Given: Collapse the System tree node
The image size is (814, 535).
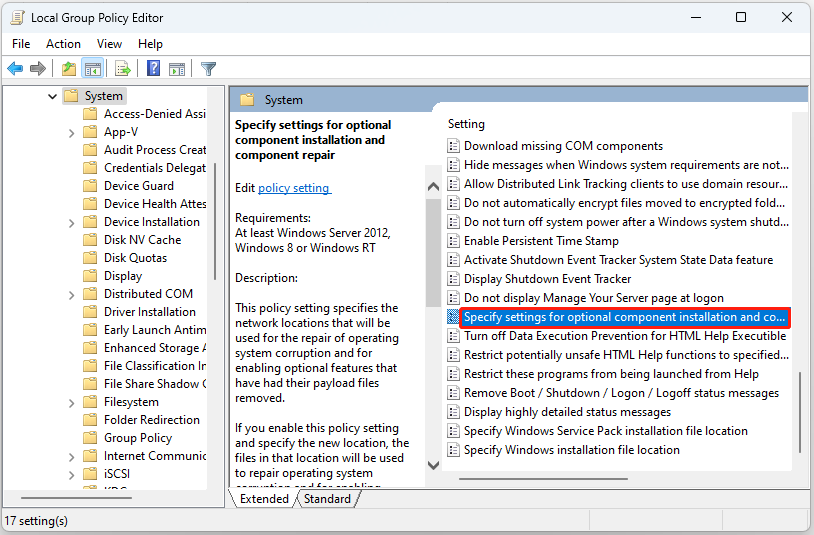Looking at the screenshot, I should 52,96.
